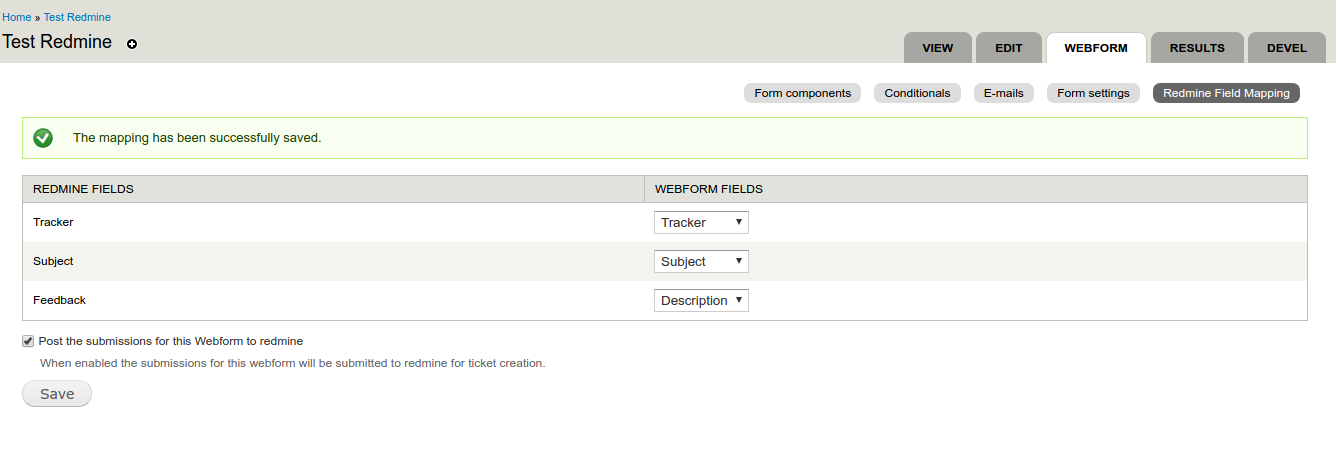Open the Form components sub-tab

(x=802, y=93)
